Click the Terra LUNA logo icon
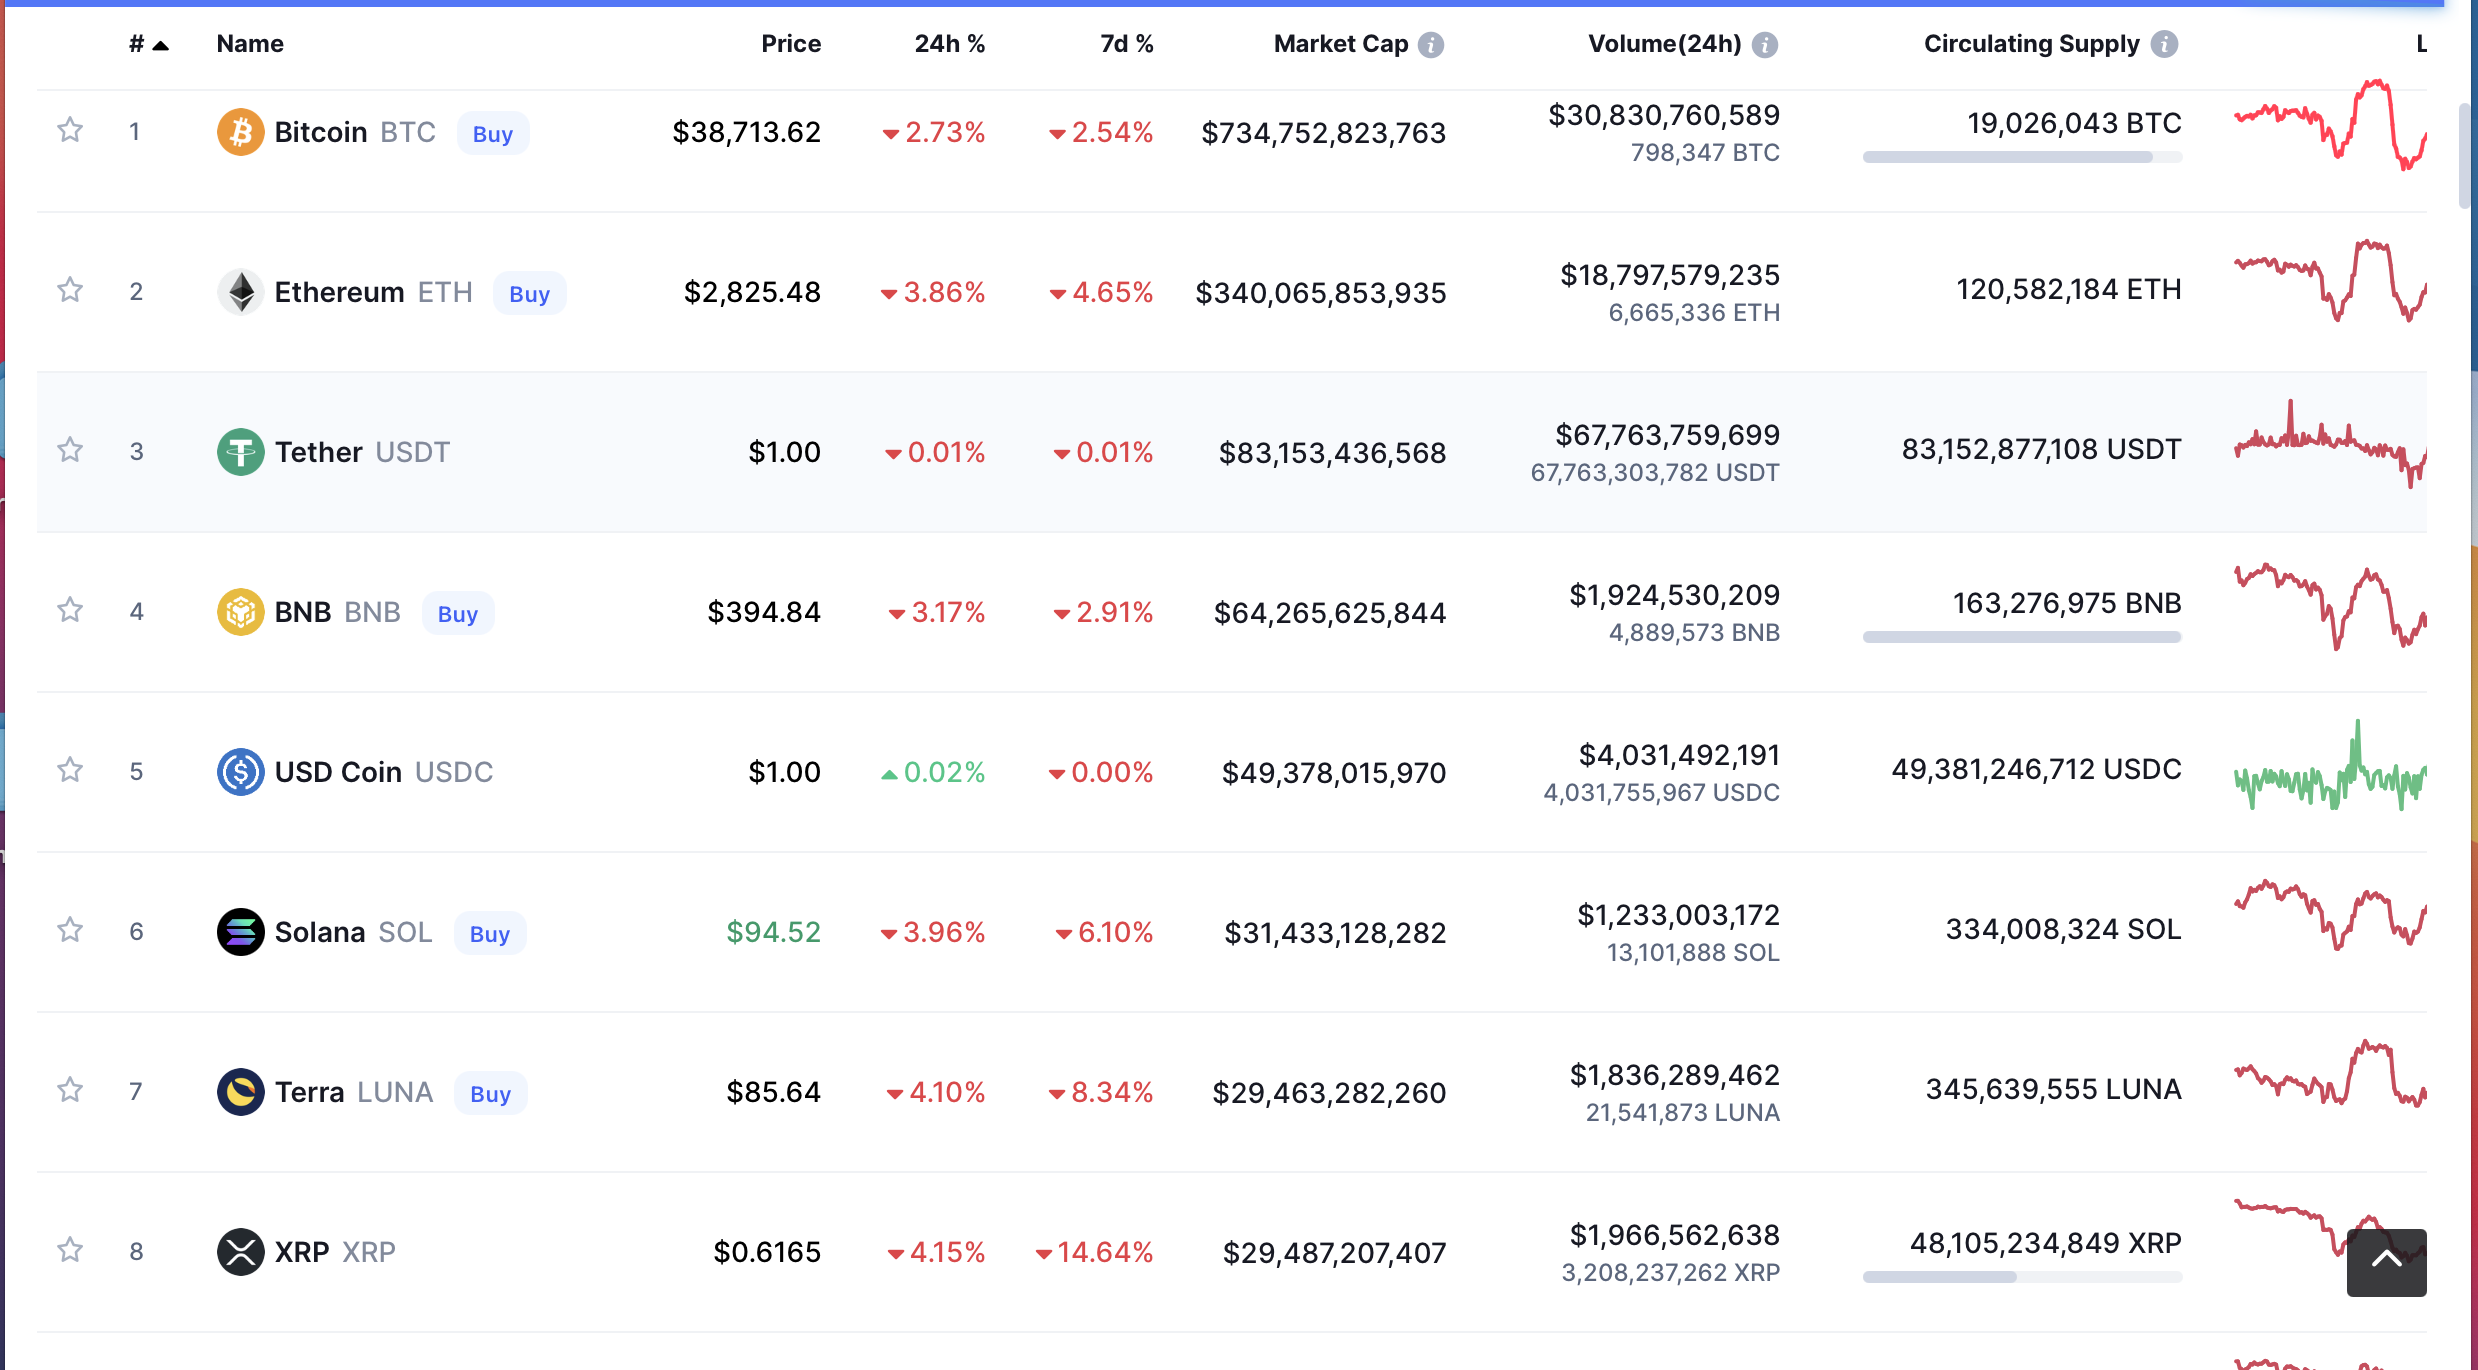Viewport: 2478px width, 1370px height. point(240,1092)
